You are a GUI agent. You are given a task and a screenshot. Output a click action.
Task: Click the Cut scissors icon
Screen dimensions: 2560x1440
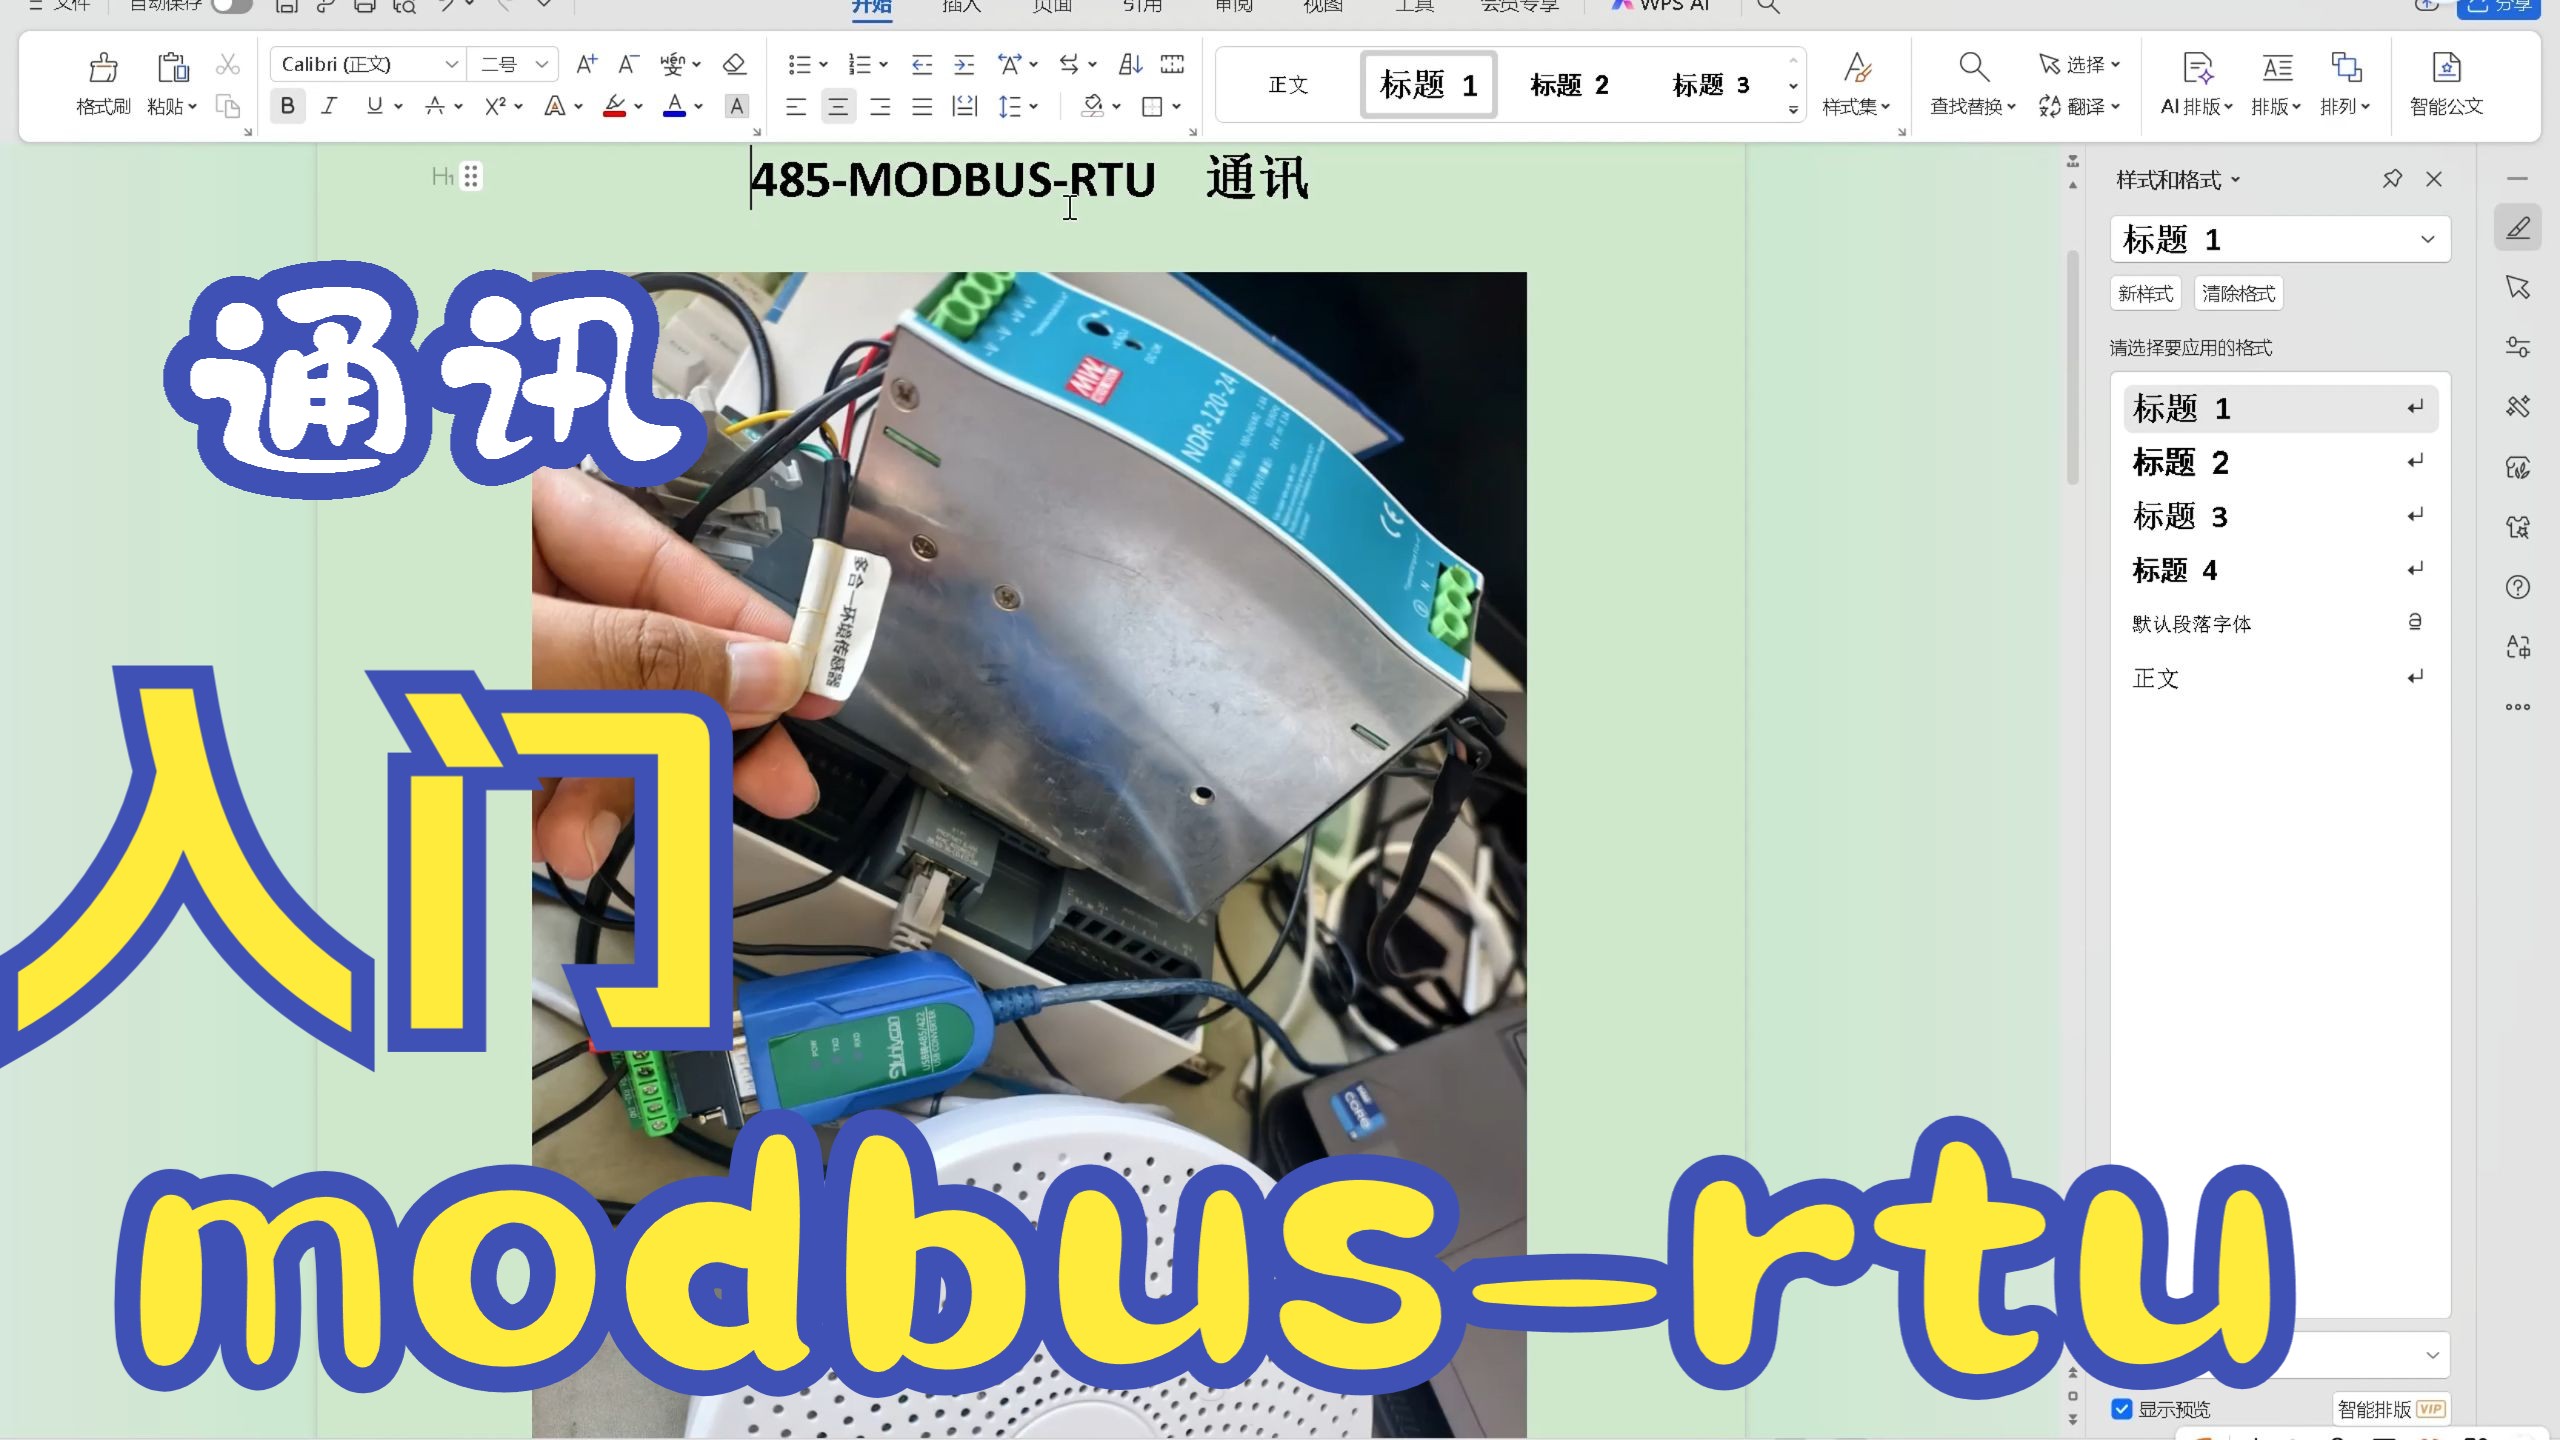tap(228, 65)
